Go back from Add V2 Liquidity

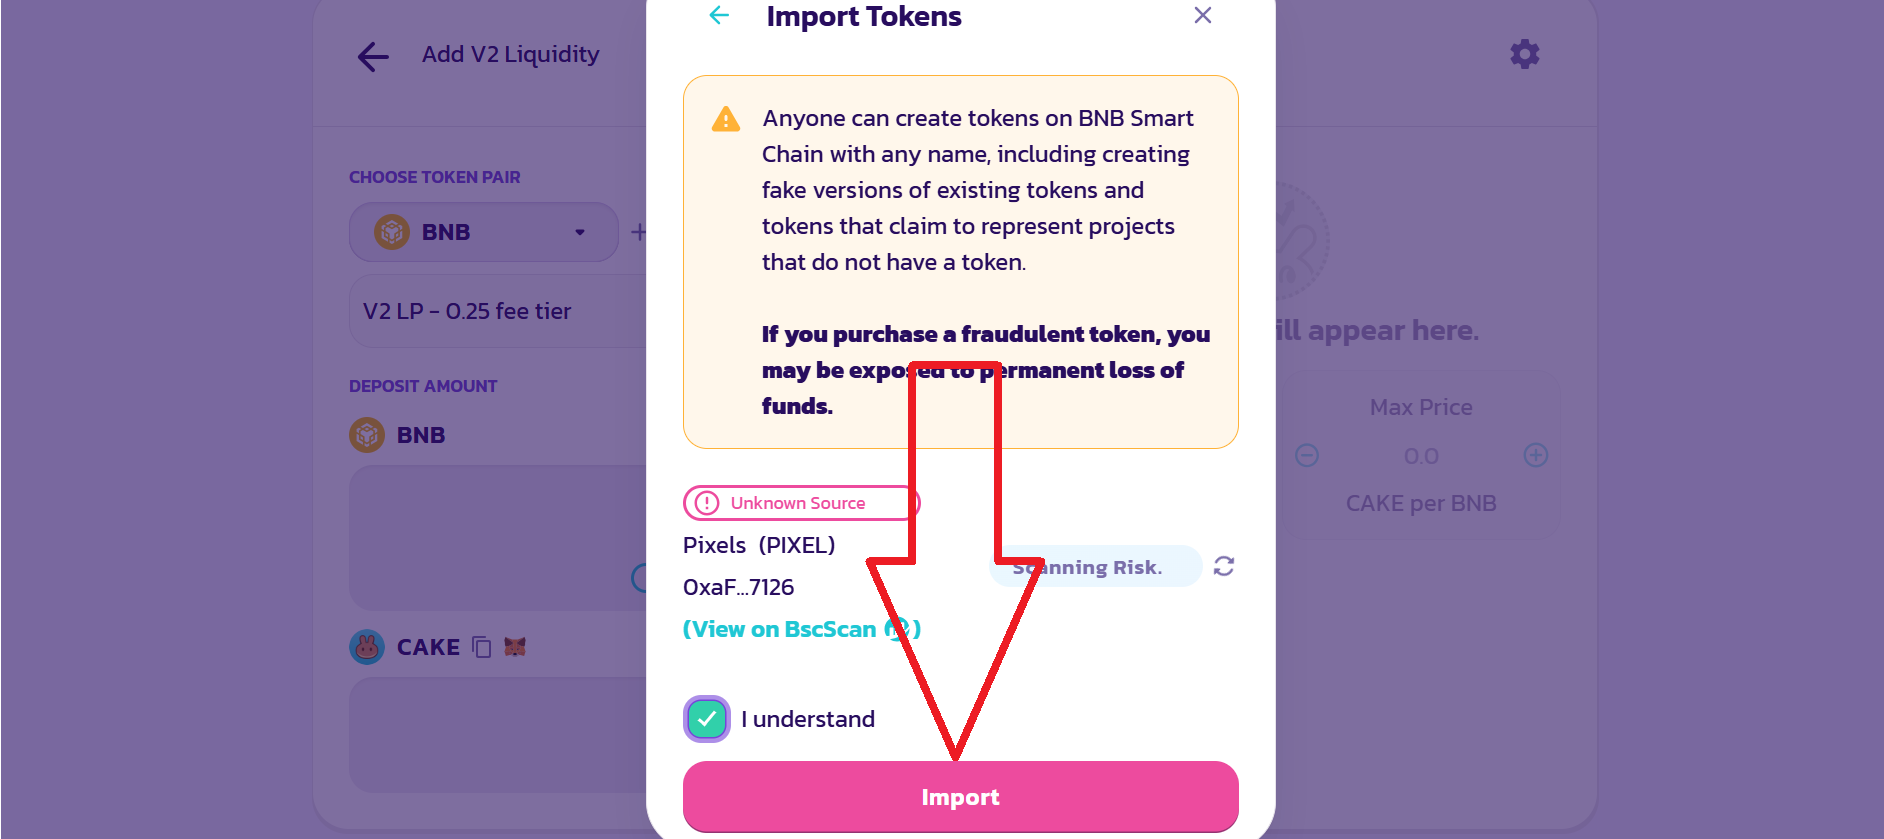[373, 56]
